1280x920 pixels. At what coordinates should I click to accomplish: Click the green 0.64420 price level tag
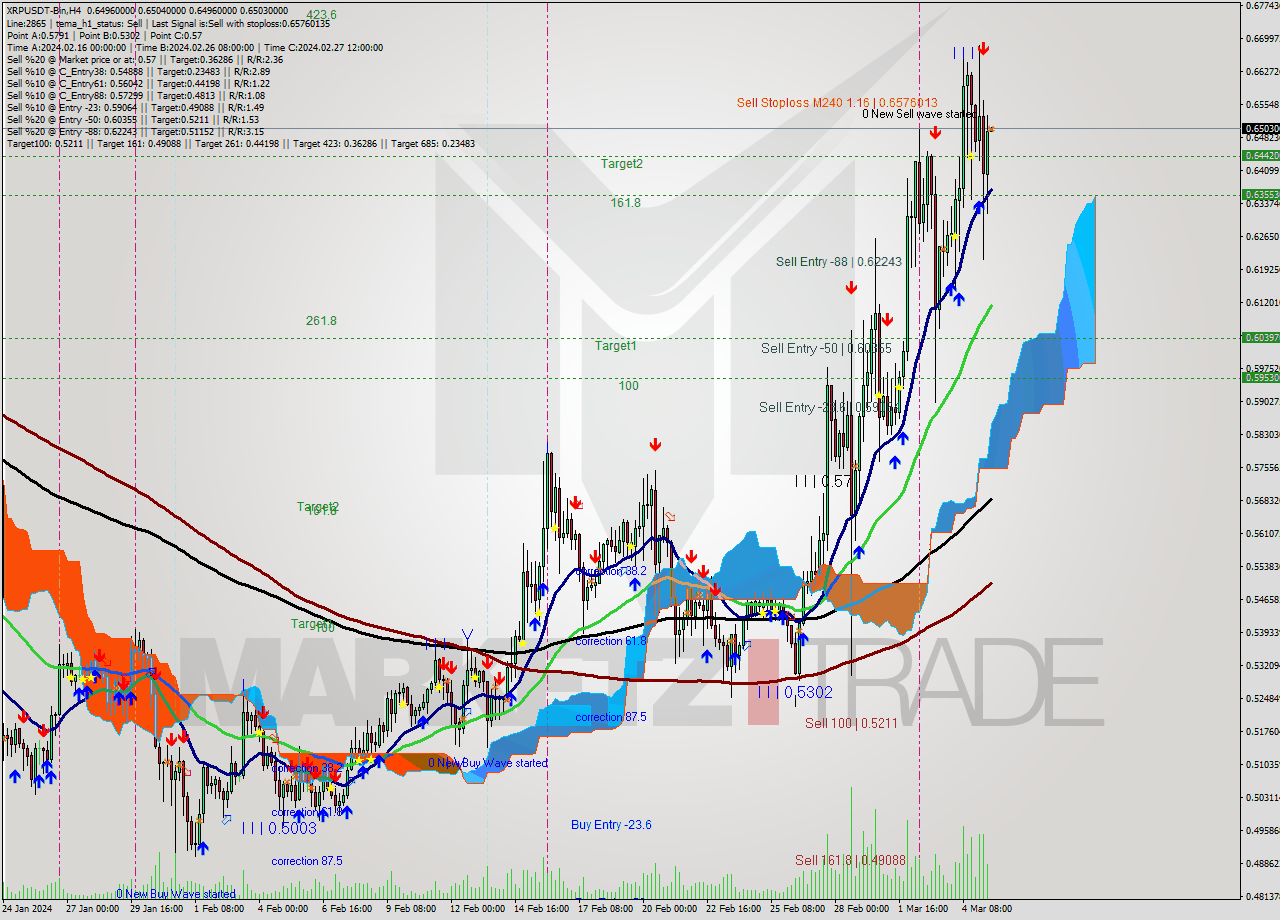[1260, 155]
